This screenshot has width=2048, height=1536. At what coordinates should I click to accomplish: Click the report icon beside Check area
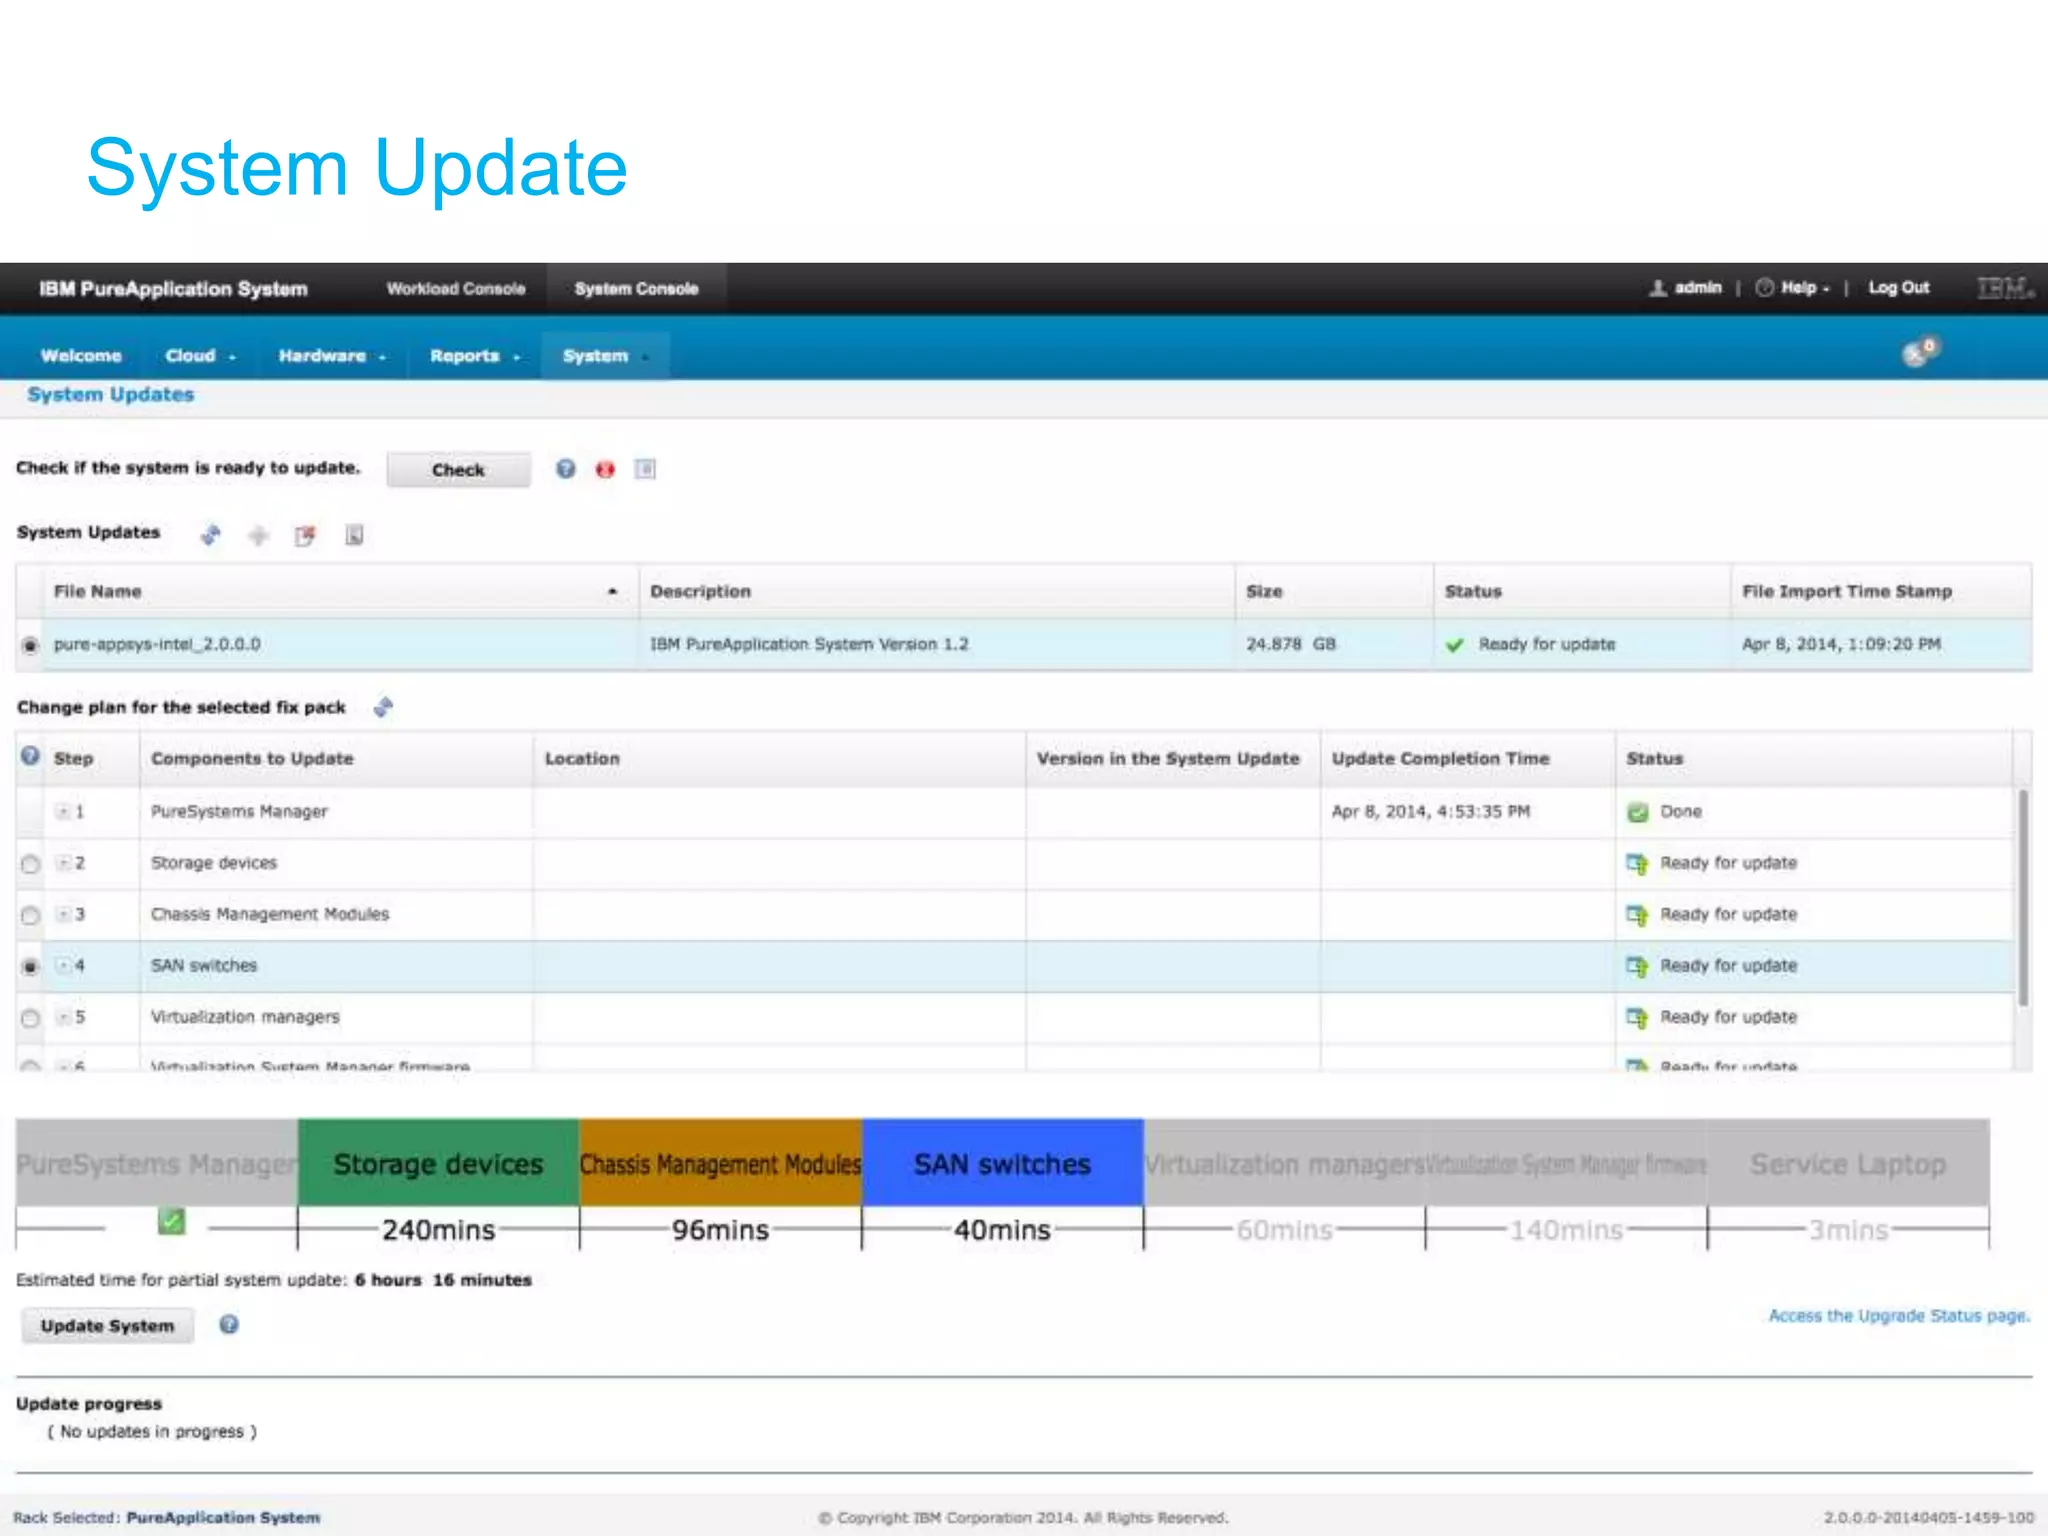[x=645, y=469]
